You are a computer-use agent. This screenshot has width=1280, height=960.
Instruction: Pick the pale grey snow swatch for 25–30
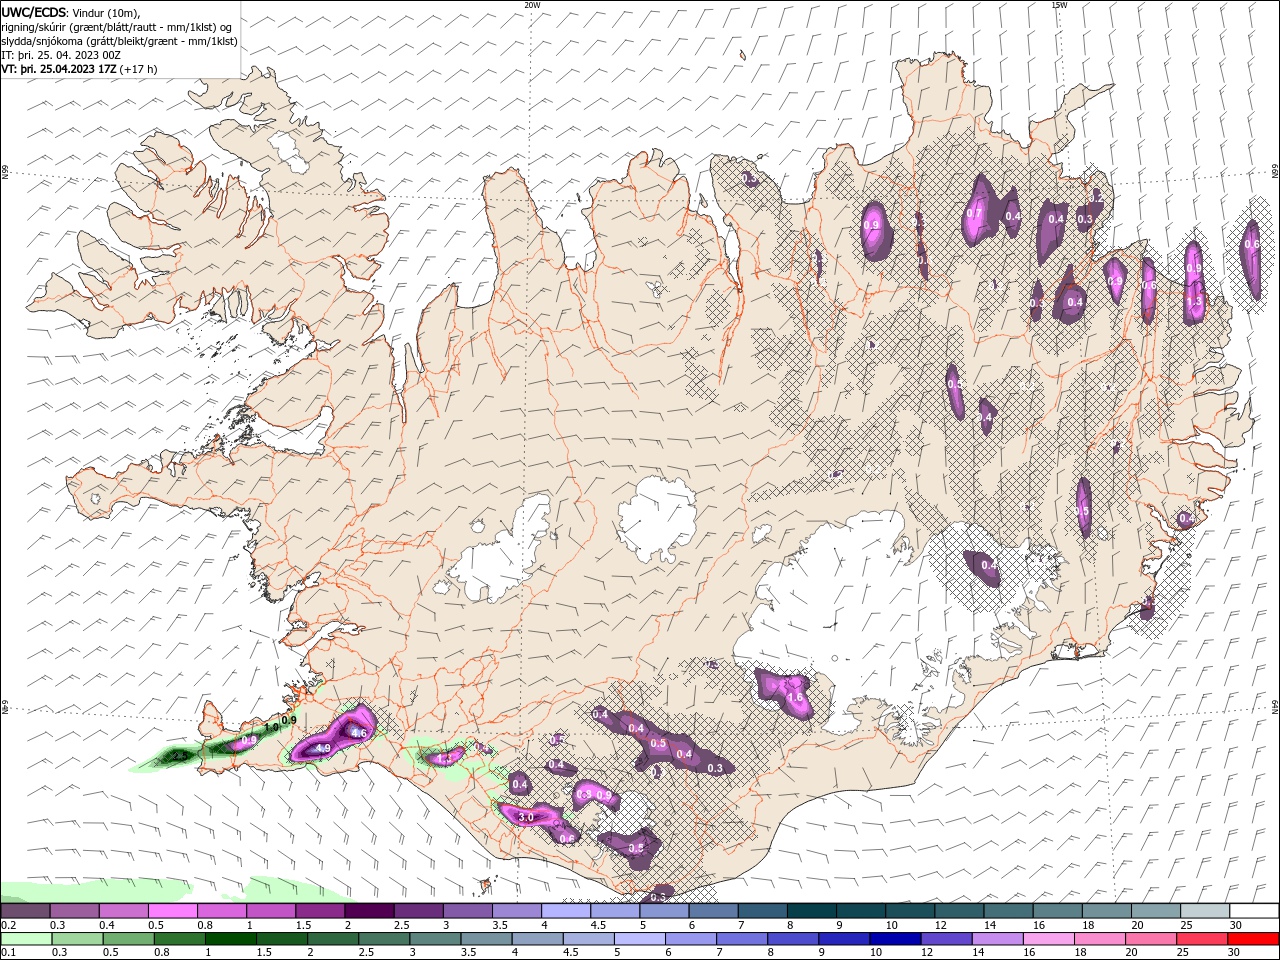point(1206,911)
